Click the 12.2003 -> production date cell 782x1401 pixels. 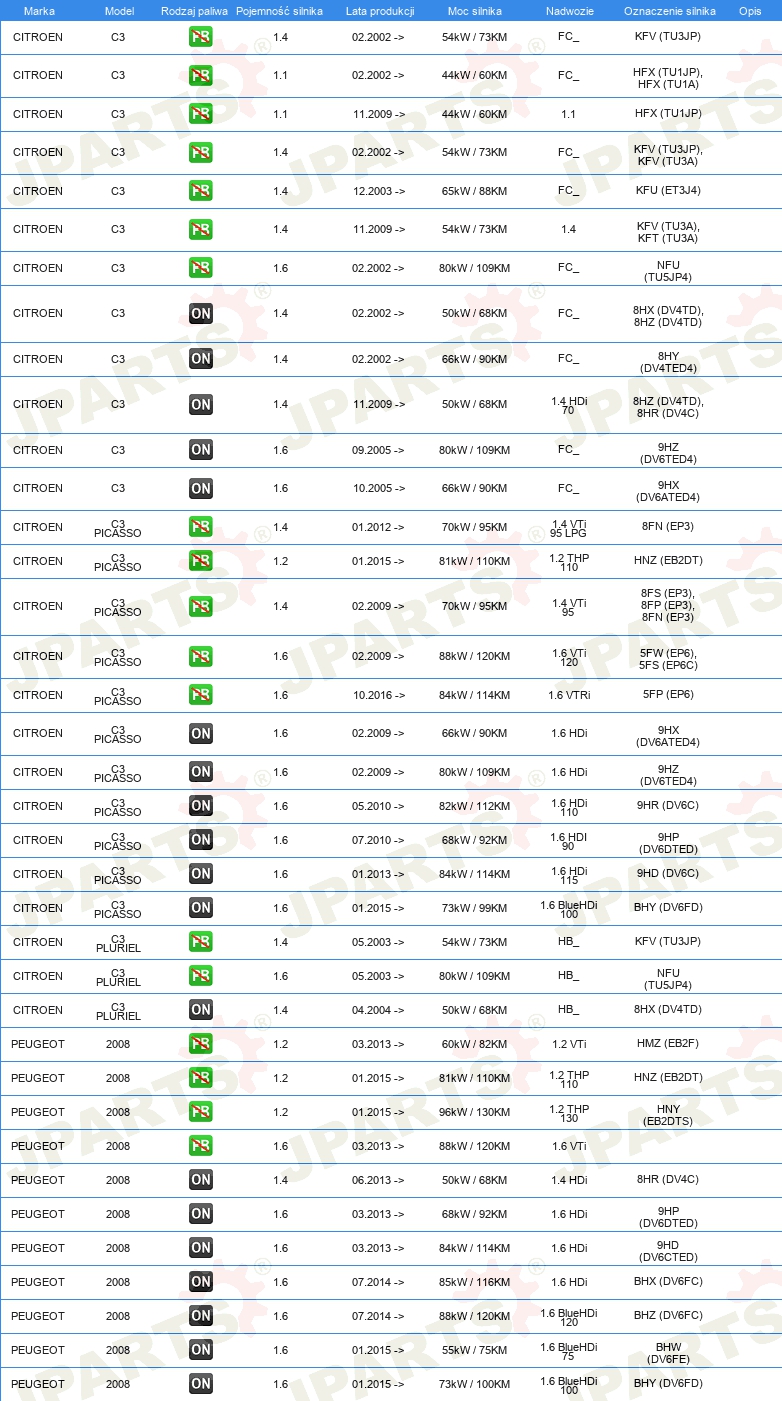379,191
